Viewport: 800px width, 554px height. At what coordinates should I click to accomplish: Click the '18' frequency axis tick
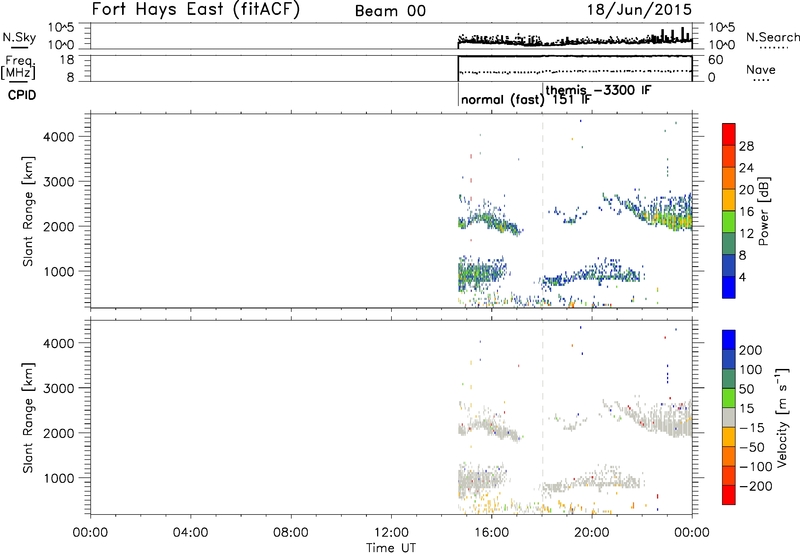67,60
